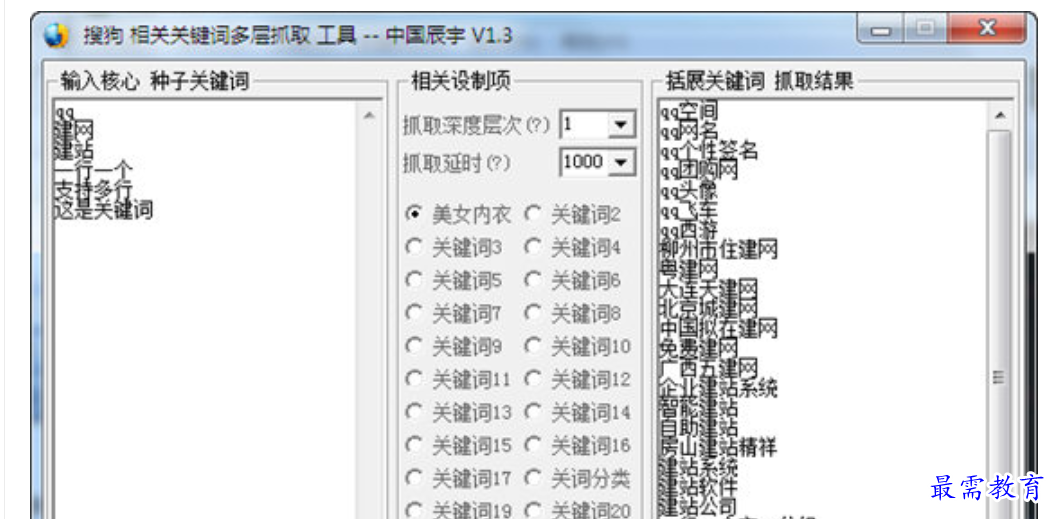Select the 中国拟在建网 result row
Screen dimensions: 1052x519
coord(719,329)
